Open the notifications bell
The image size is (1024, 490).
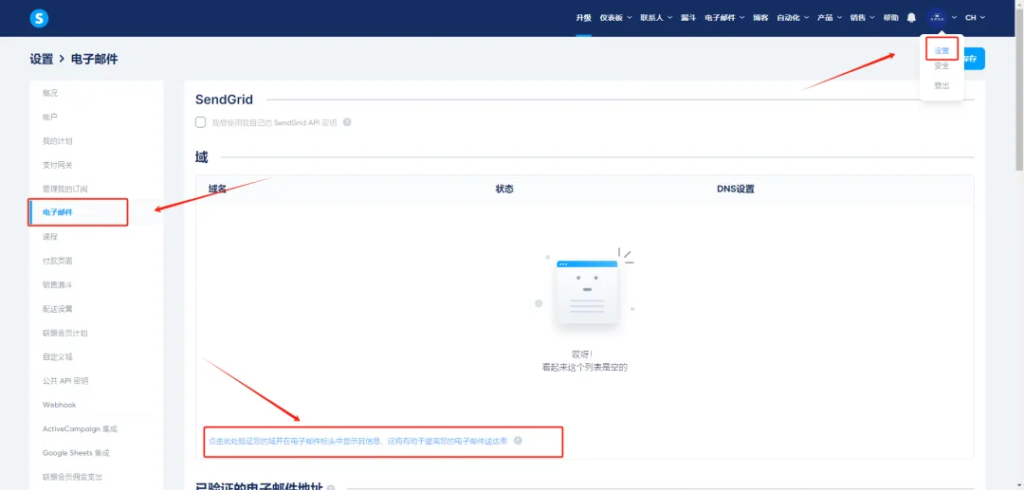pos(911,18)
